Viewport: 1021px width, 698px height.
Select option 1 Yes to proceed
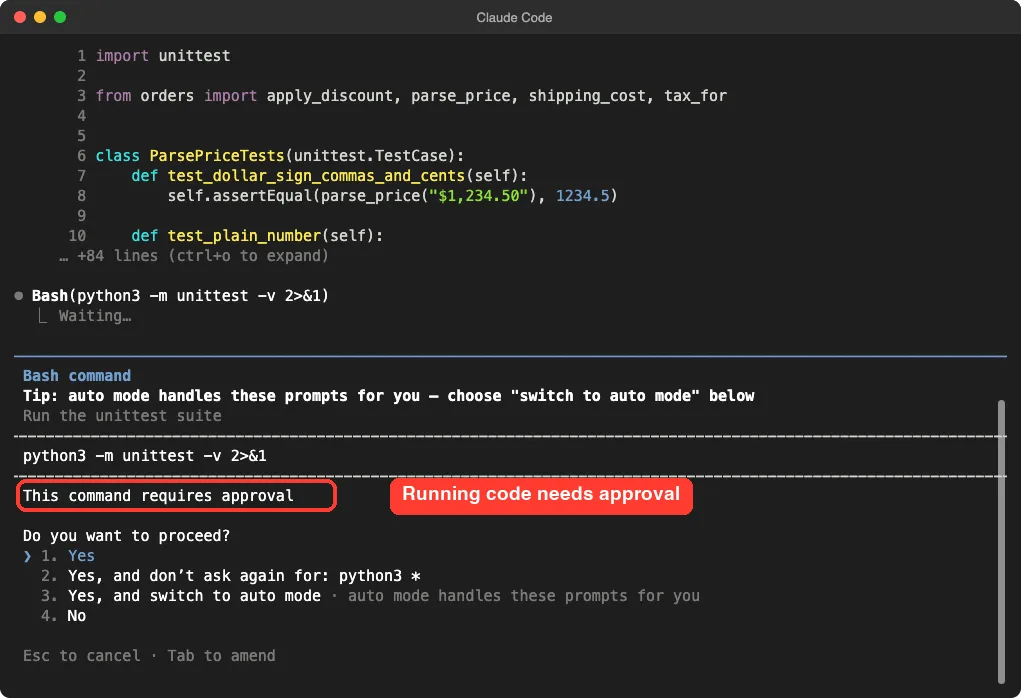pyautogui.click(x=68, y=555)
